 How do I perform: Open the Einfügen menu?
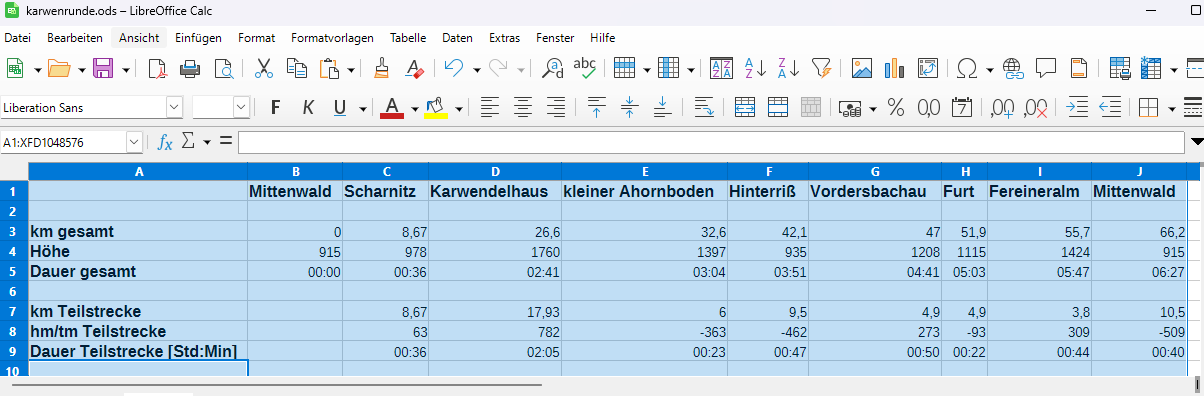[198, 38]
